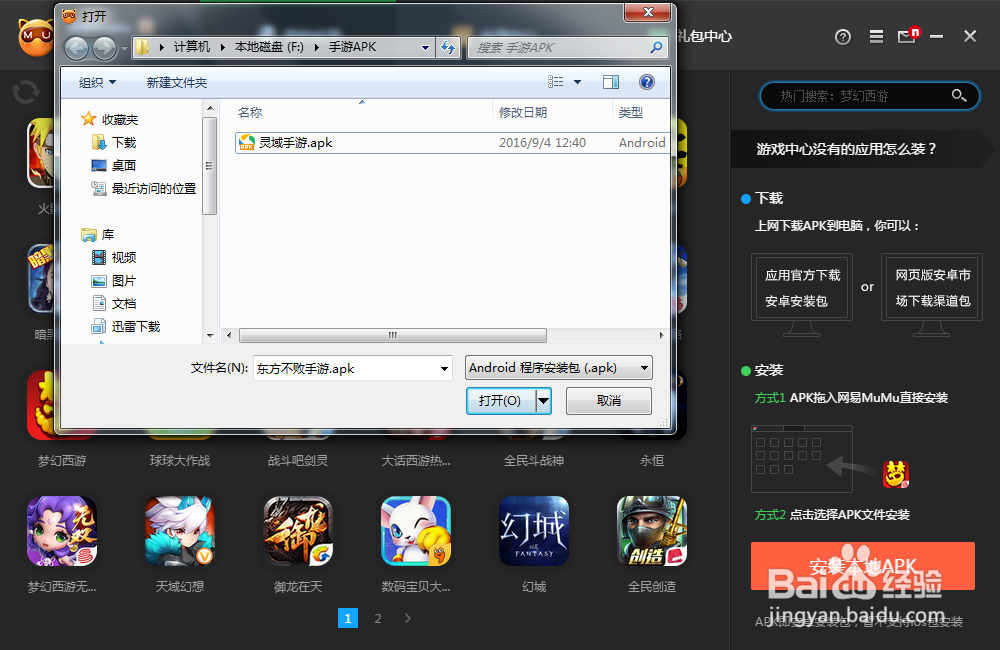Select 图片 library
The width and height of the screenshot is (1000, 650).
click(x=114, y=281)
